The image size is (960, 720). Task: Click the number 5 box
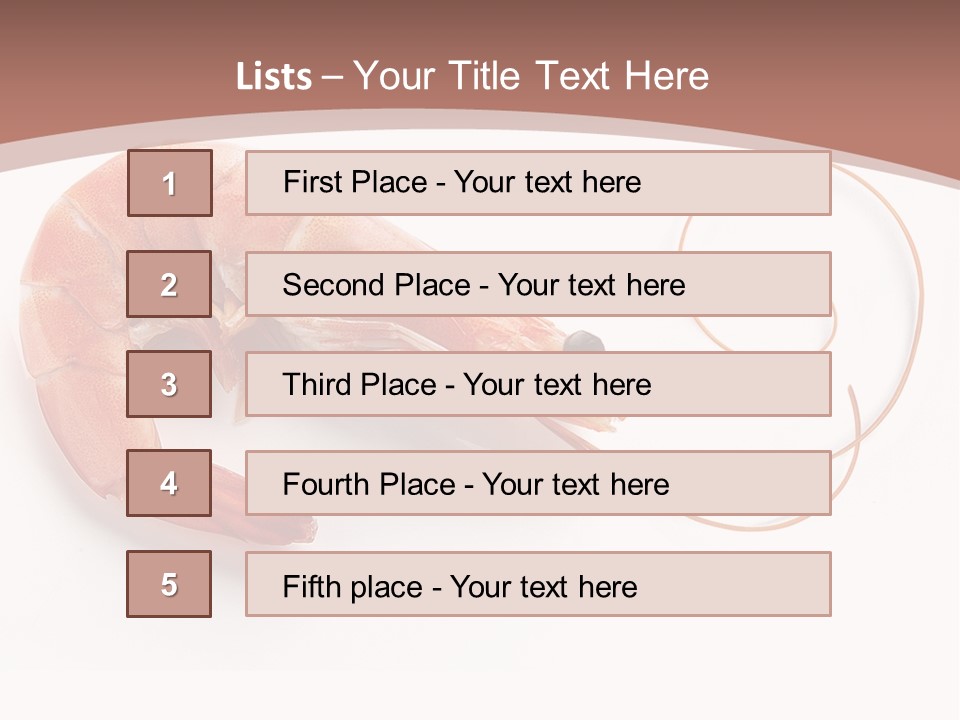(169, 584)
